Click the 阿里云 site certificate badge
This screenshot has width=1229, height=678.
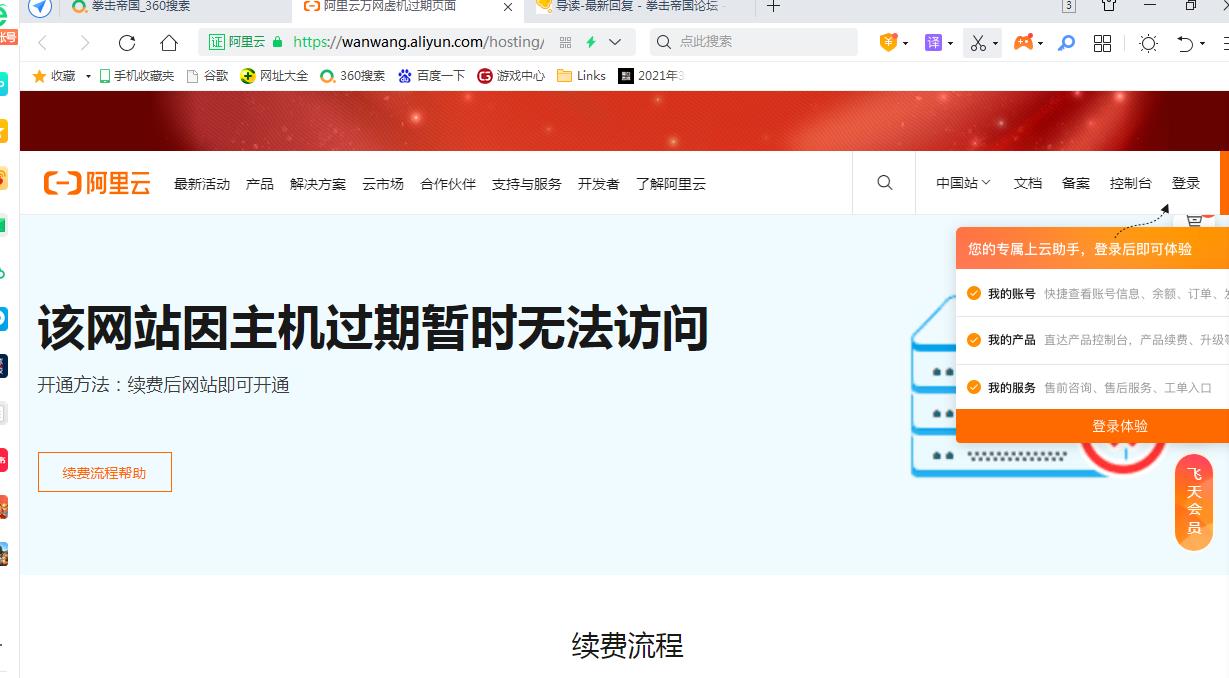pyautogui.click(x=237, y=42)
